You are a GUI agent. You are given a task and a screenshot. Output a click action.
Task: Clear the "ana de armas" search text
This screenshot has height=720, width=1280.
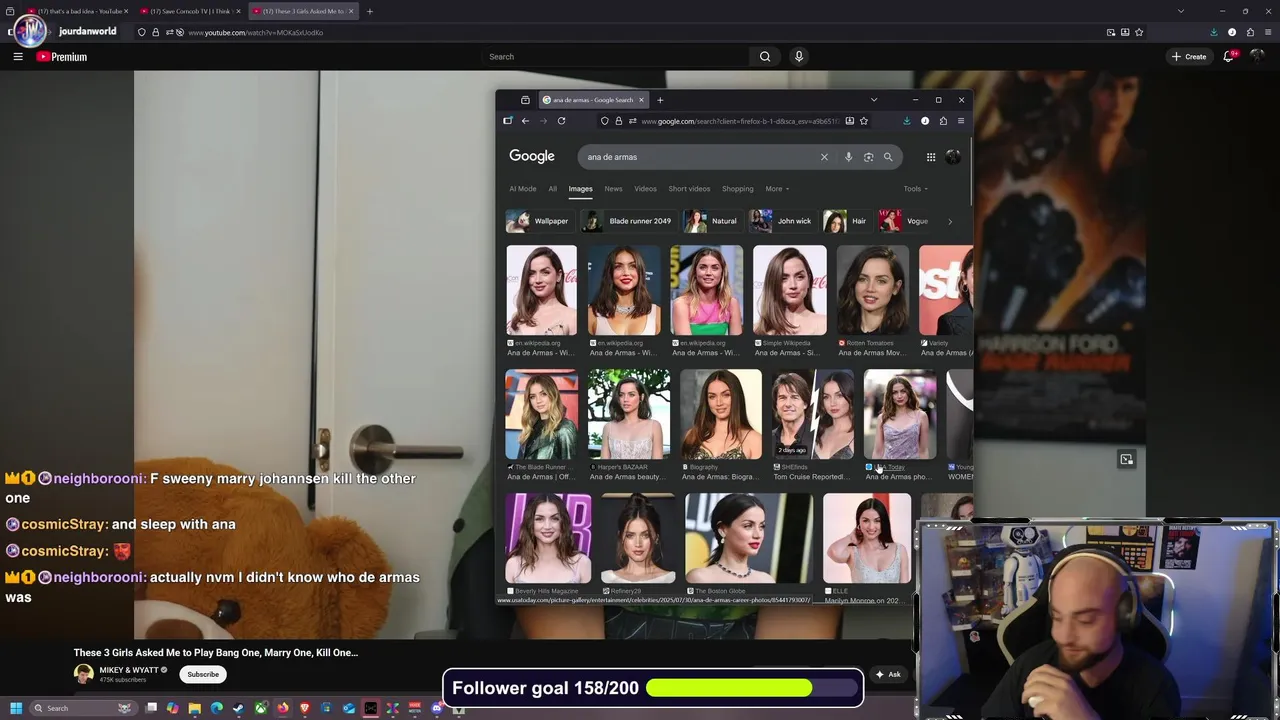click(x=824, y=157)
